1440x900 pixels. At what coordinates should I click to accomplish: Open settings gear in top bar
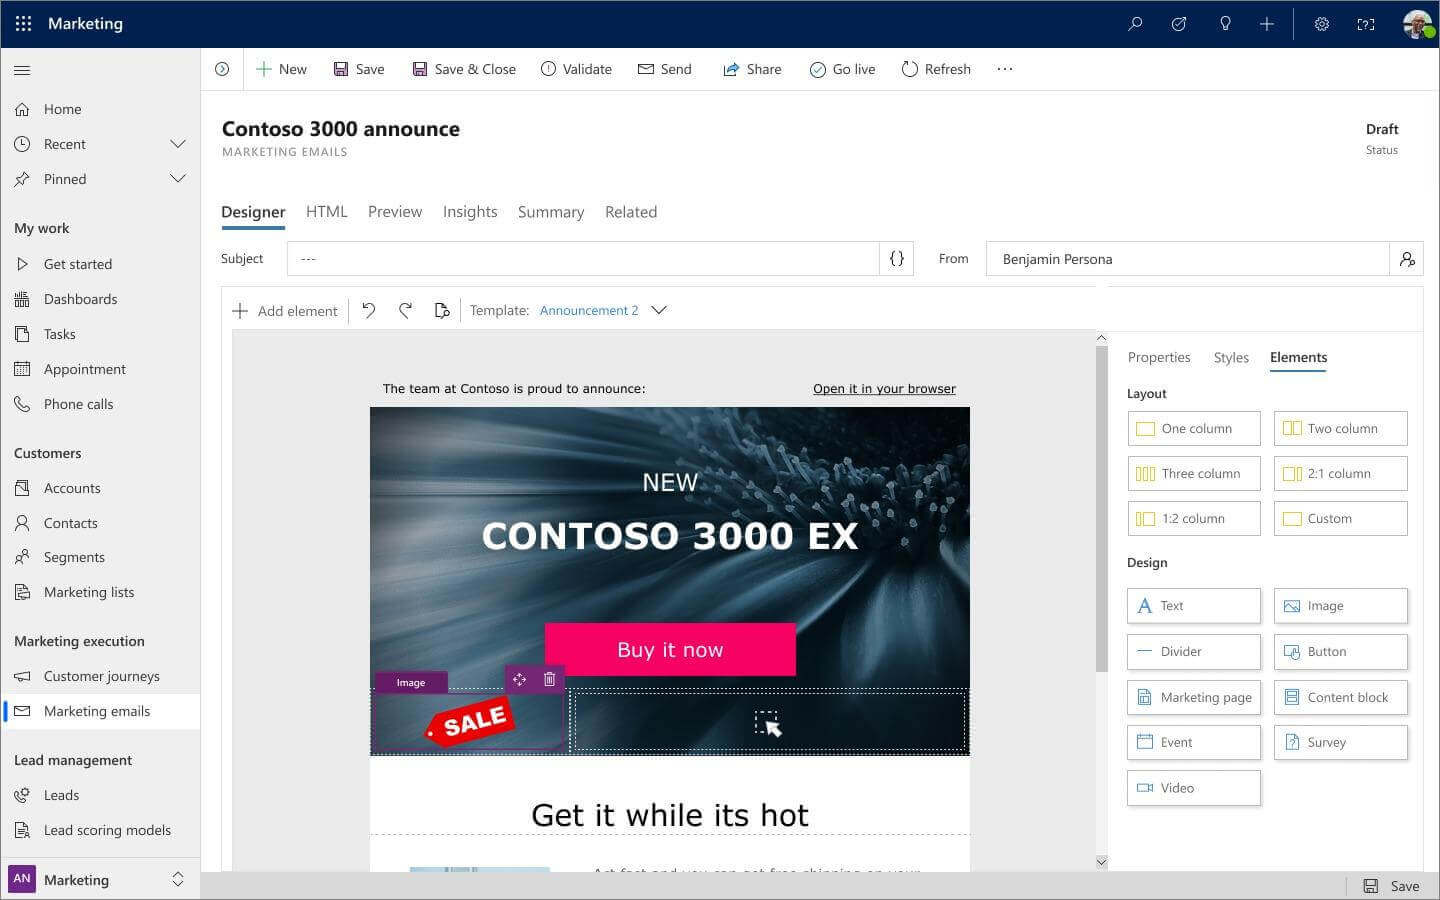(1321, 24)
